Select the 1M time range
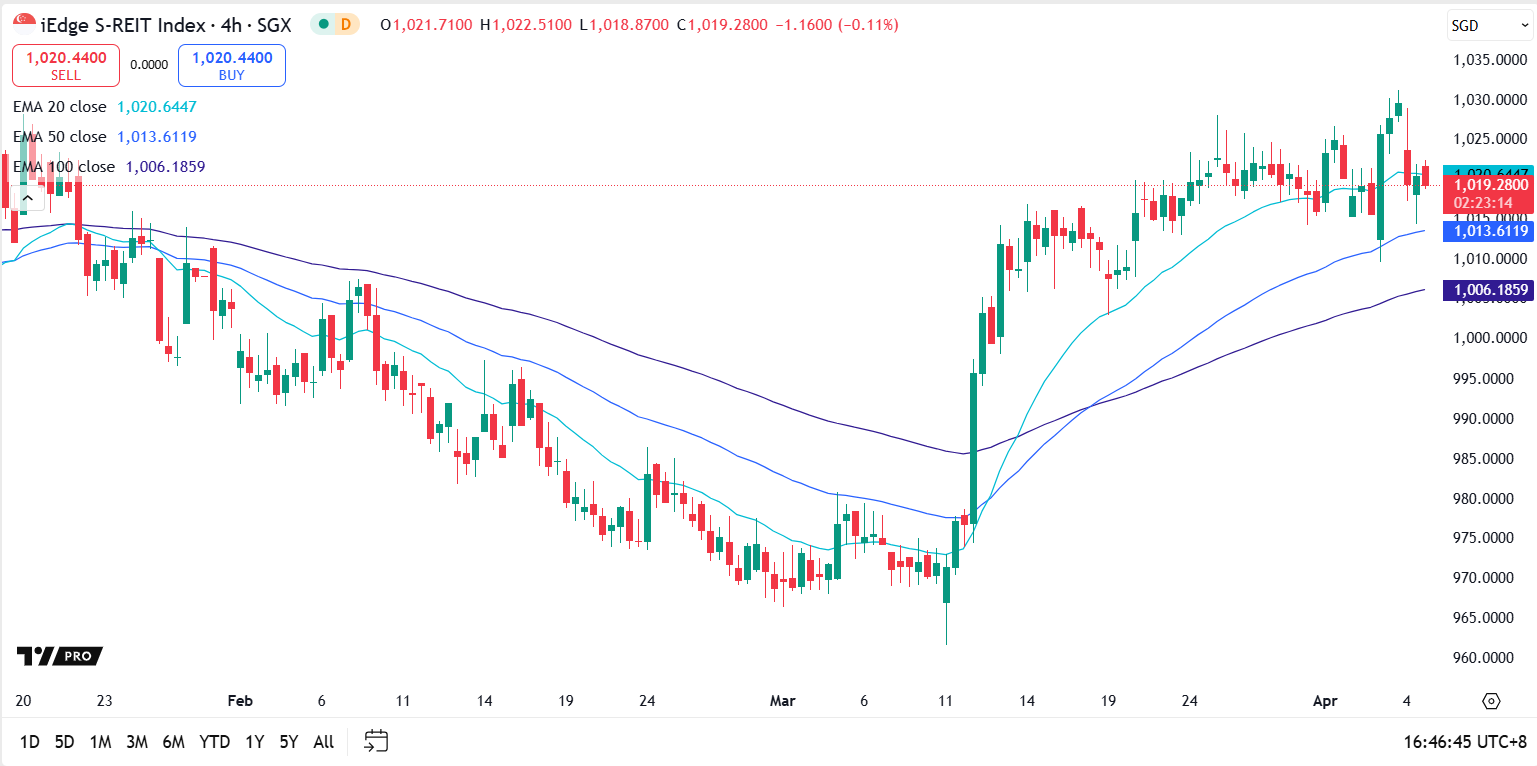The width and height of the screenshot is (1537, 766). [x=100, y=742]
